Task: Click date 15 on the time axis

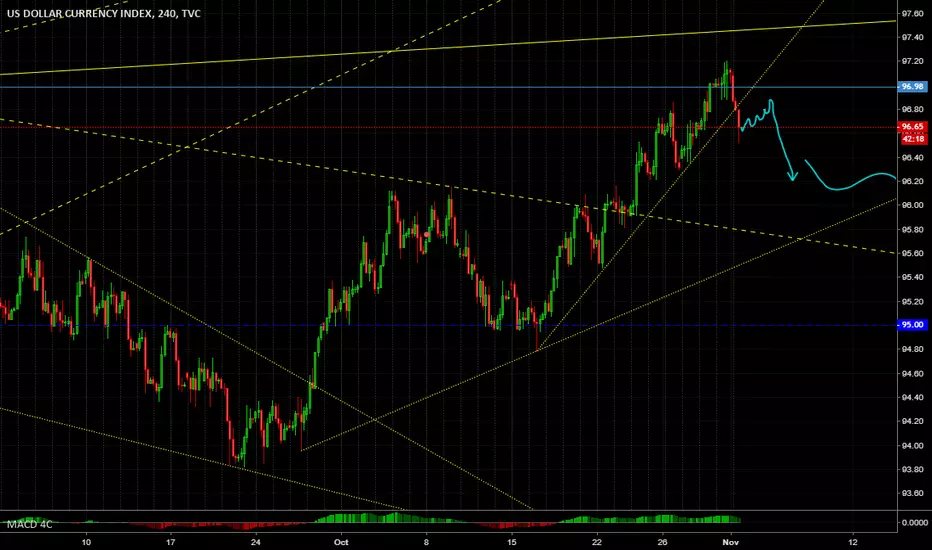Action: (511, 542)
